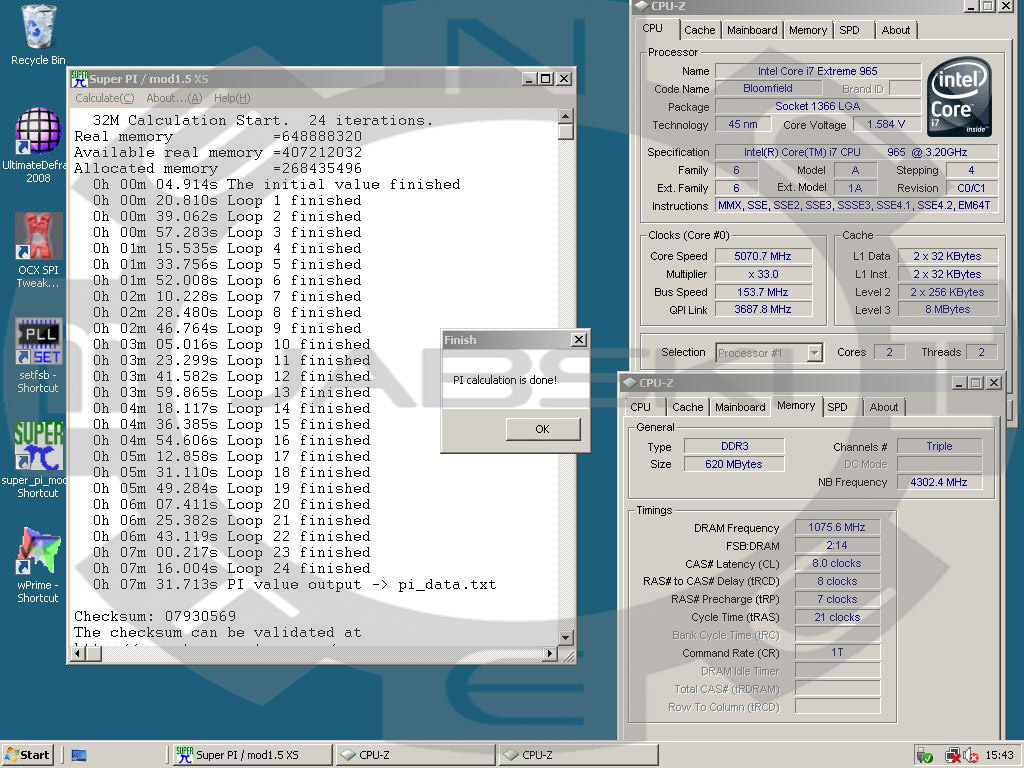Click Core Speed value 5070.7 MHz
The width and height of the screenshot is (1024, 768).
pyautogui.click(x=763, y=256)
